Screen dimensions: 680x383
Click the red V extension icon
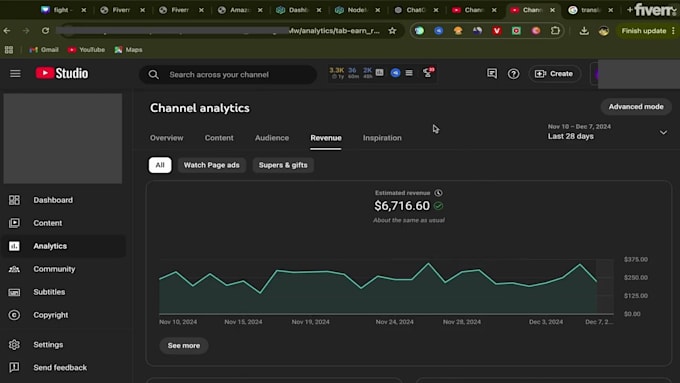(497, 31)
